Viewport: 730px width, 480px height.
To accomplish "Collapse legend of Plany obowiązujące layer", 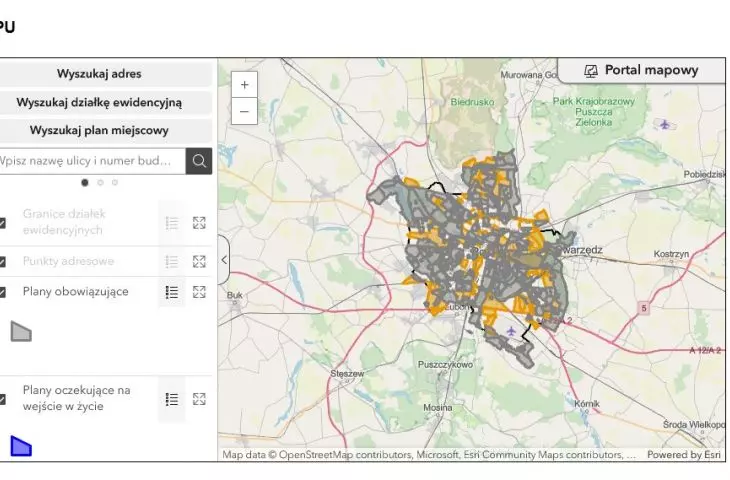I will (172, 292).
